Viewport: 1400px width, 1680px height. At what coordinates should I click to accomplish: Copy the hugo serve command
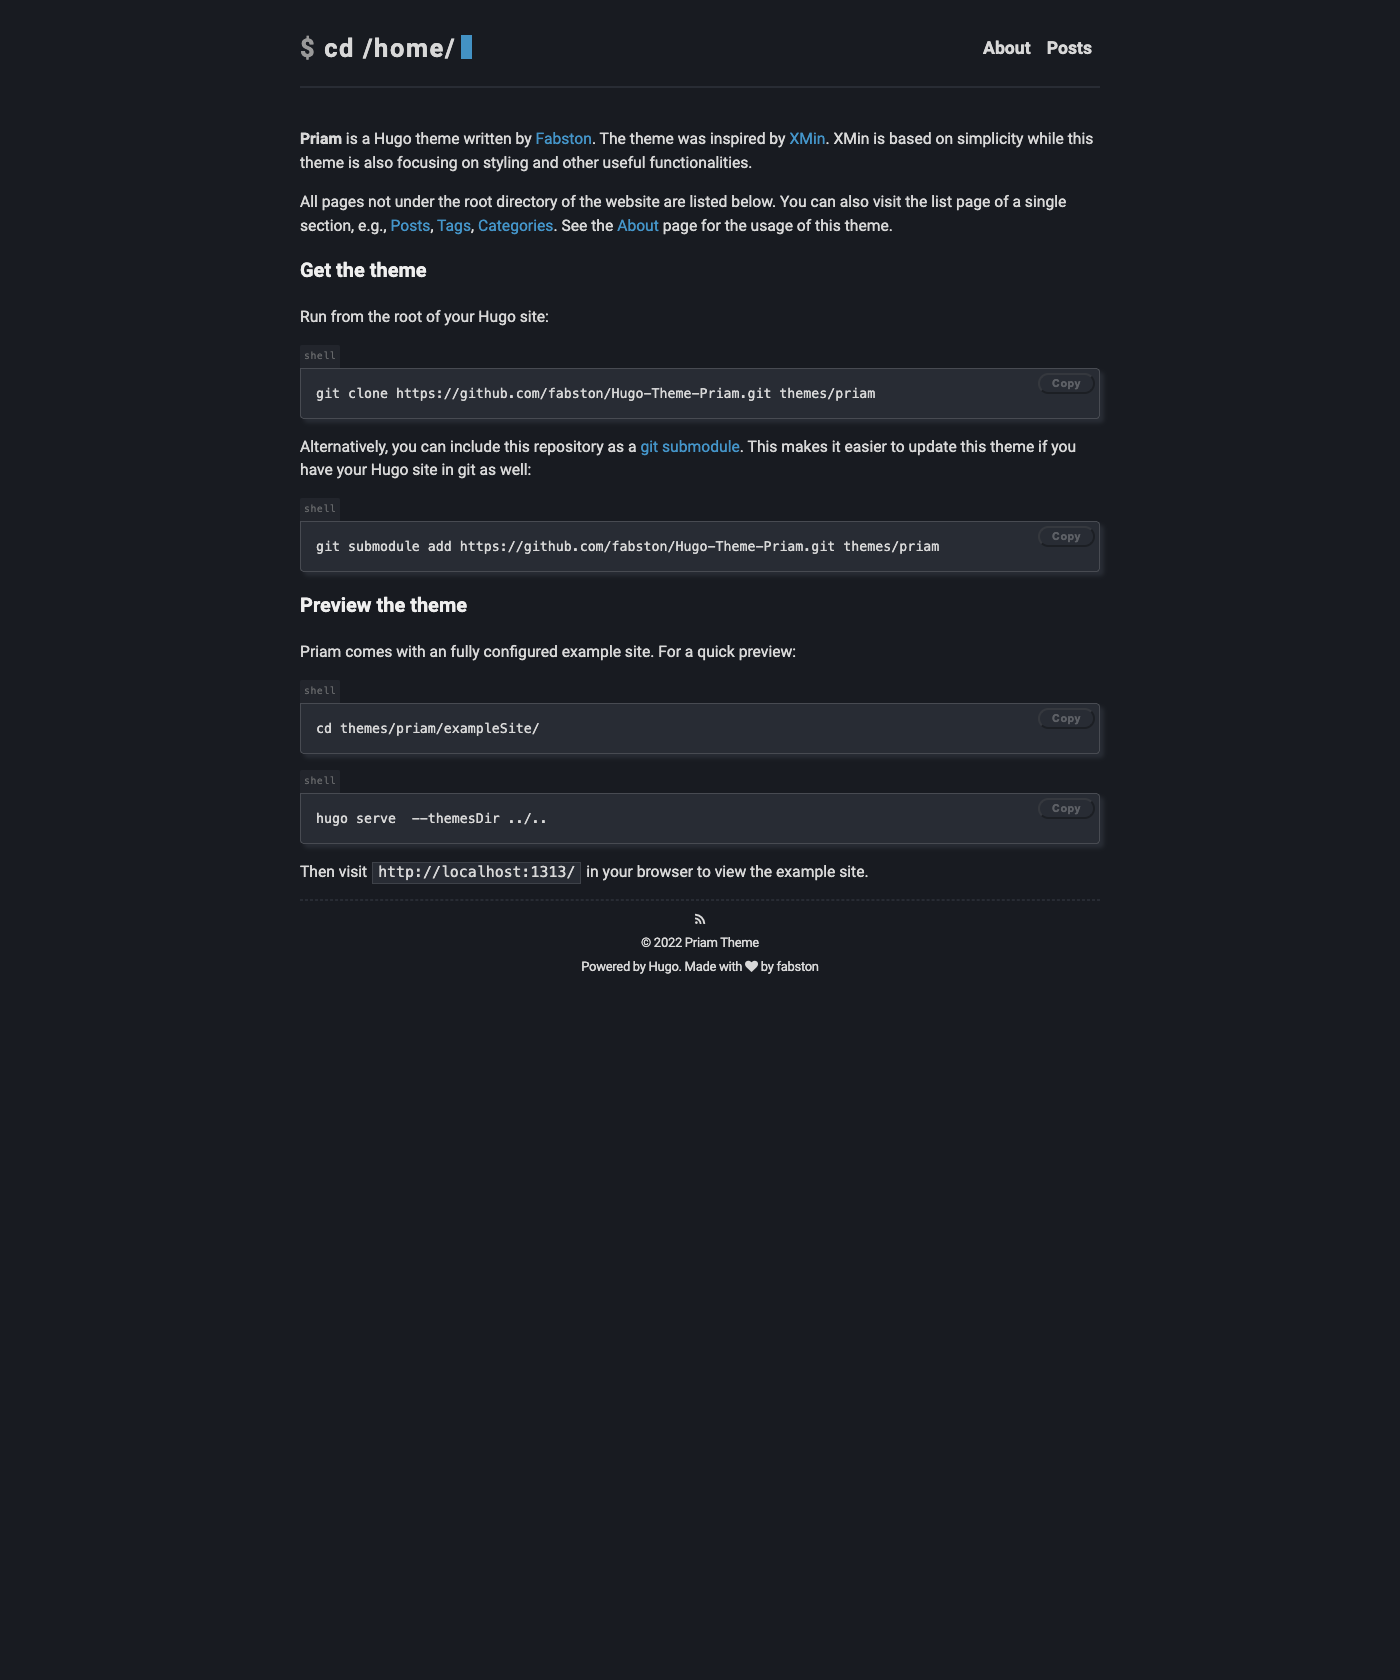[1066, 808]
